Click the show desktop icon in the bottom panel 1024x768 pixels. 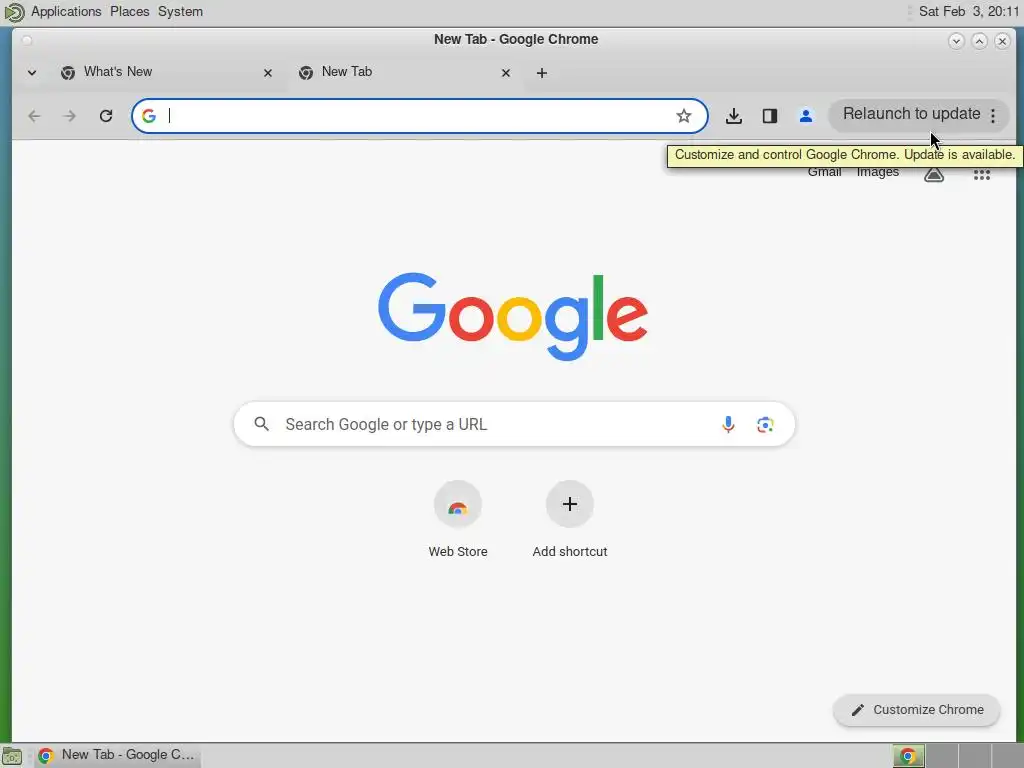click(x=12, y=756)
